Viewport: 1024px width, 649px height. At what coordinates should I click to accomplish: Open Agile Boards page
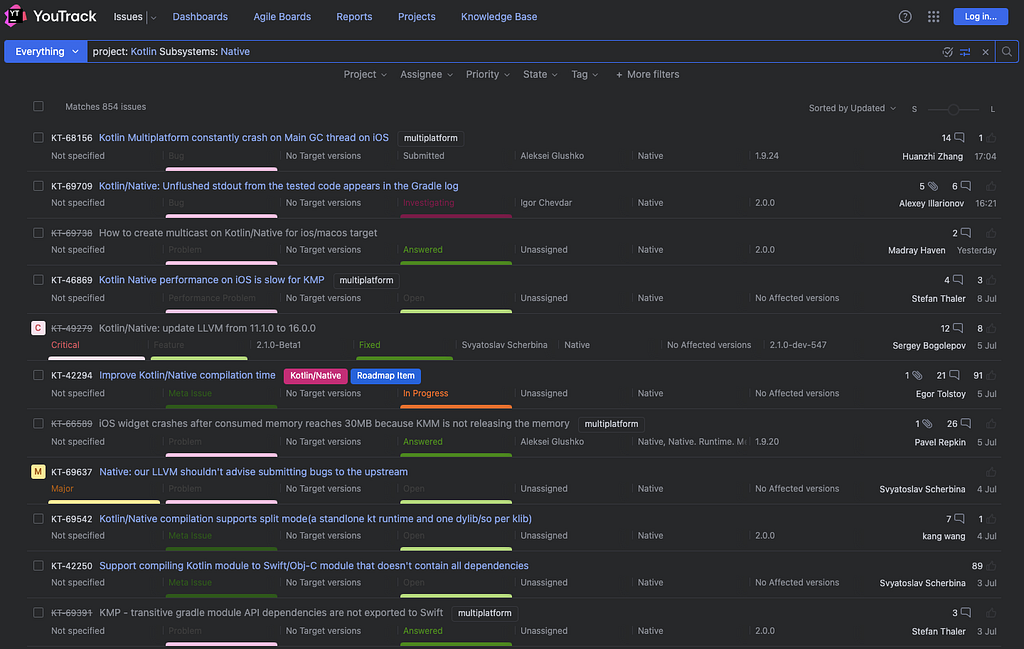(282, 17)
